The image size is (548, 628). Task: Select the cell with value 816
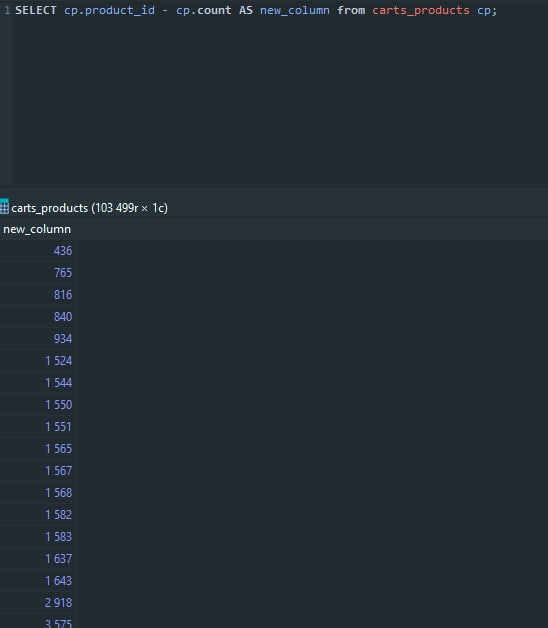[x=38, y=295]
